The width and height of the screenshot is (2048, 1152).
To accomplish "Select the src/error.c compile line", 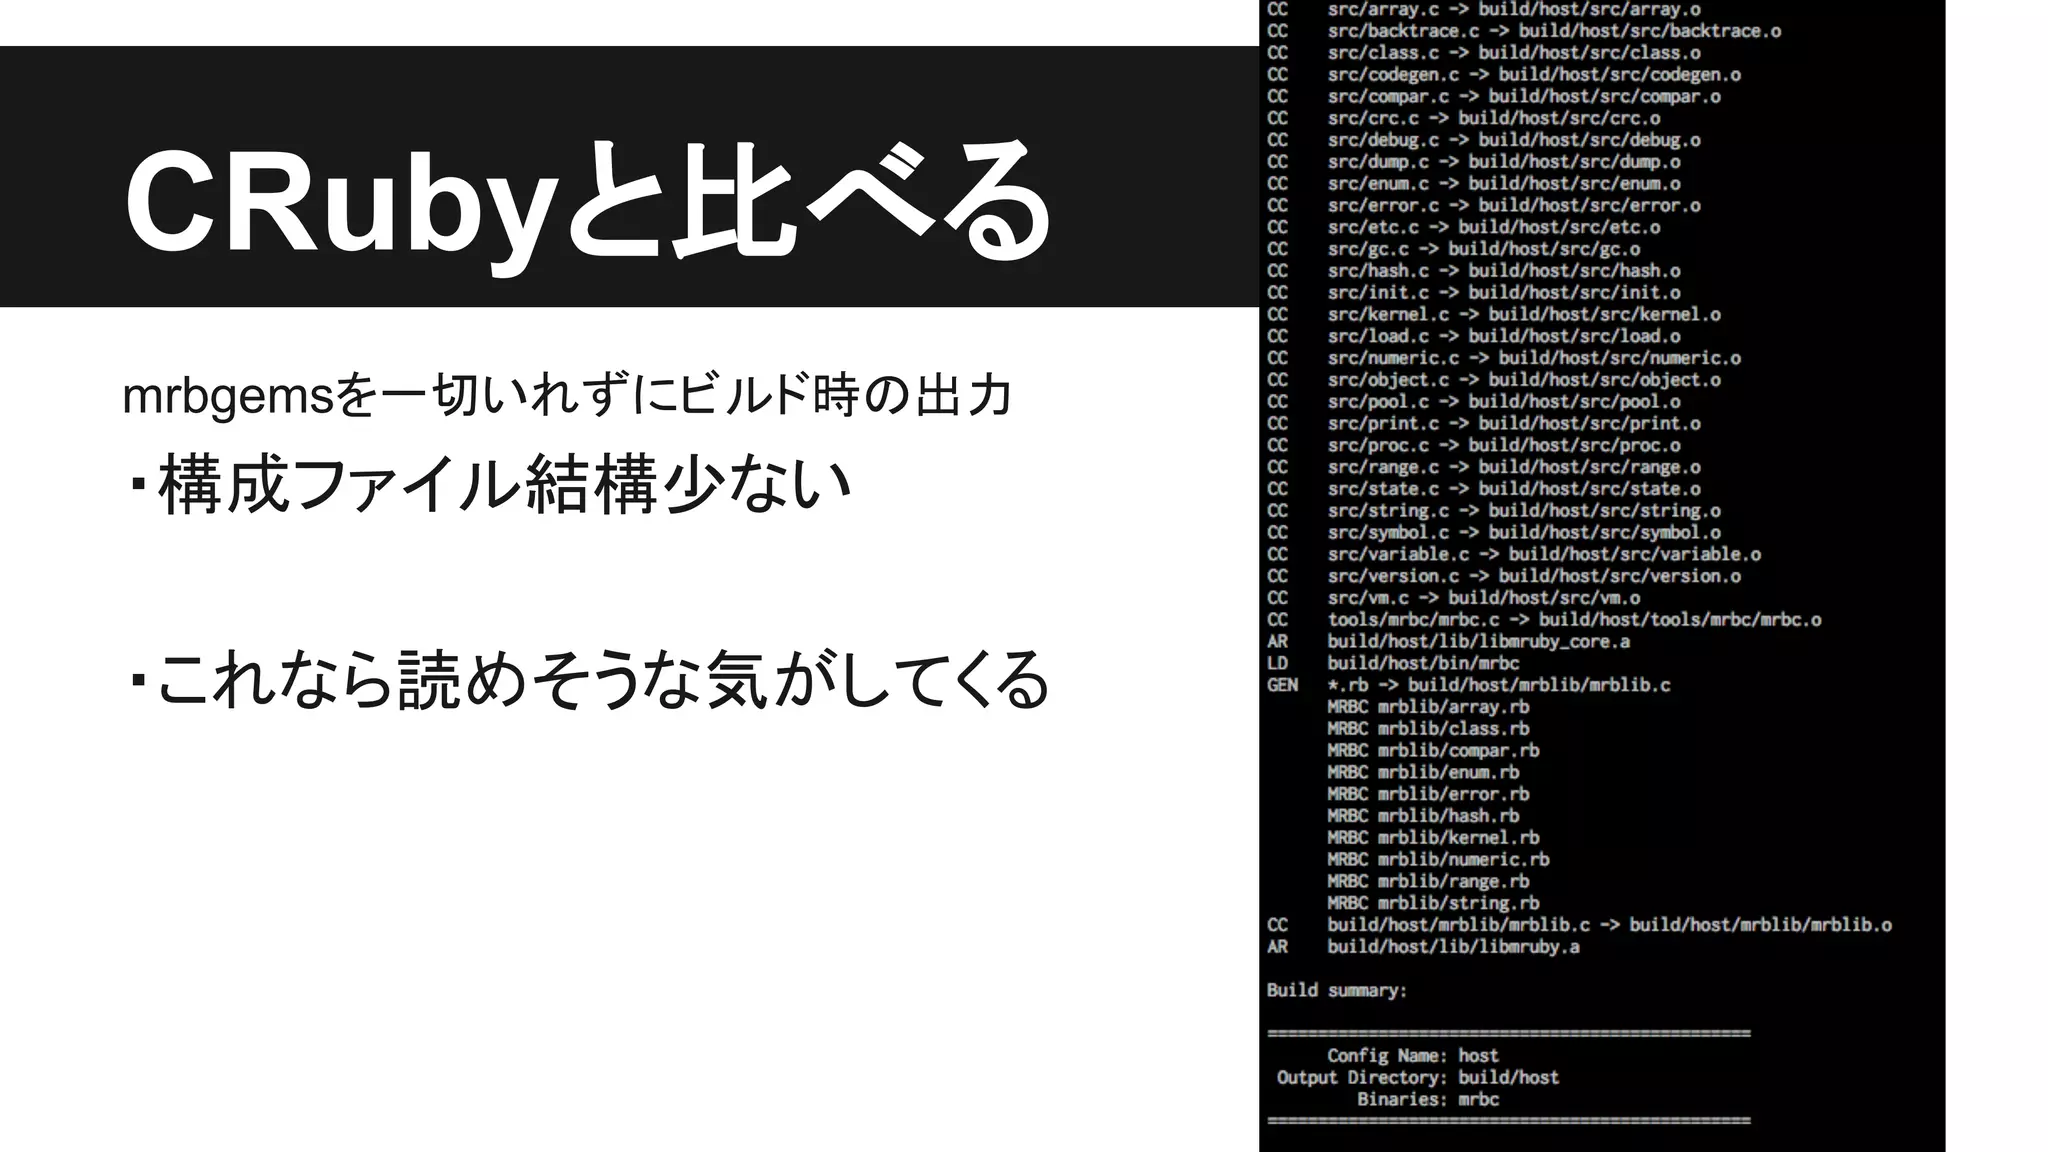I will coord(1484,206).
